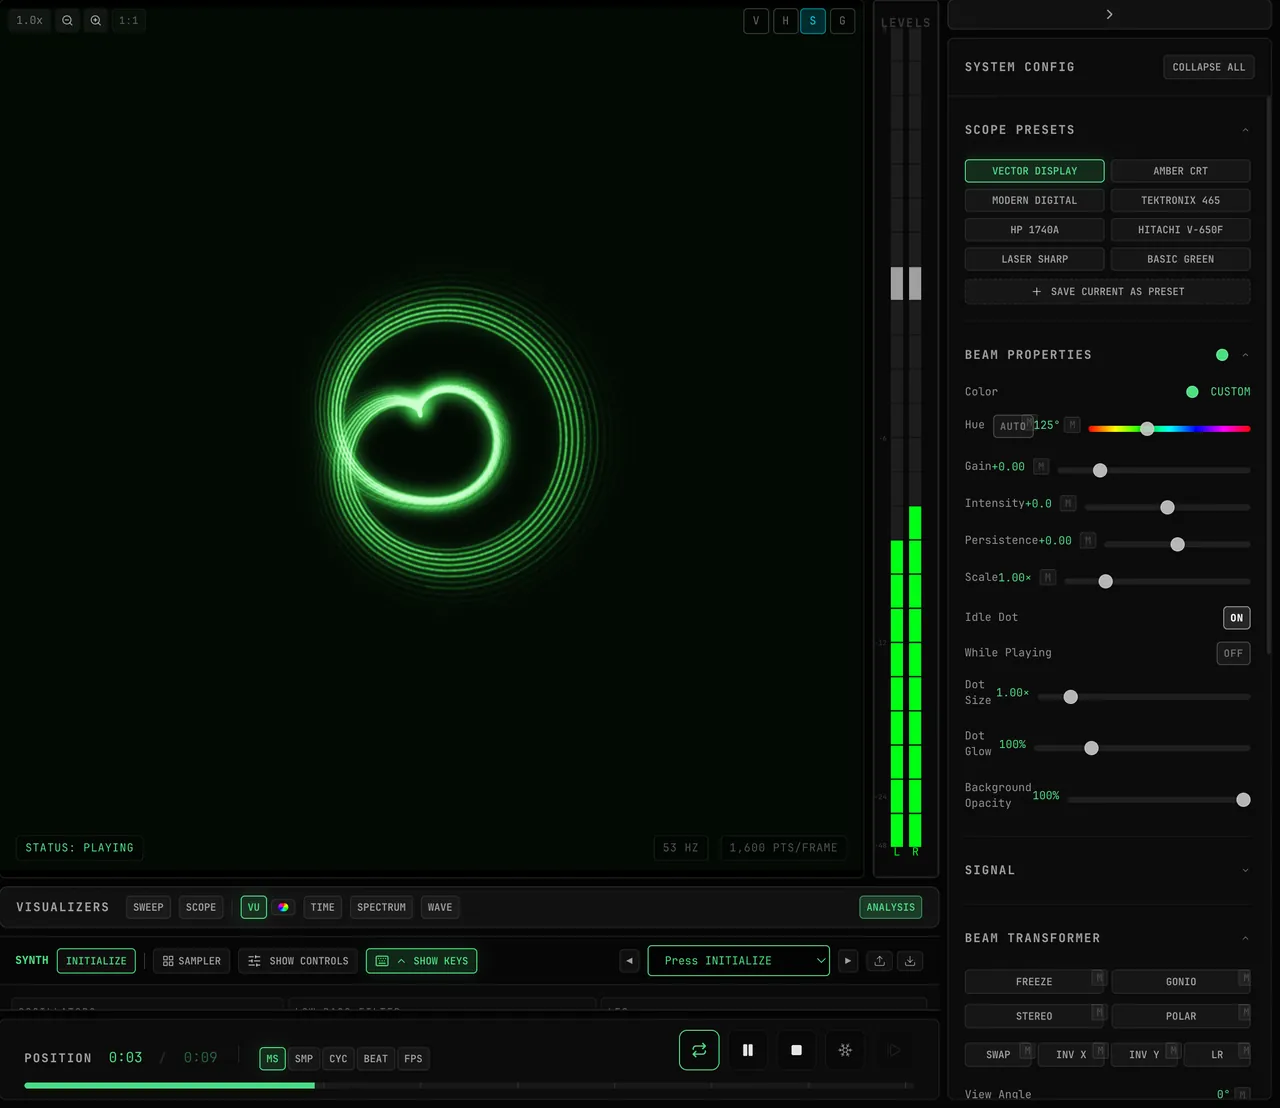Screen dimensions: 1280x1108
Task: Select the Tektronix 465 scope preset
Action: coord(1181,200)
